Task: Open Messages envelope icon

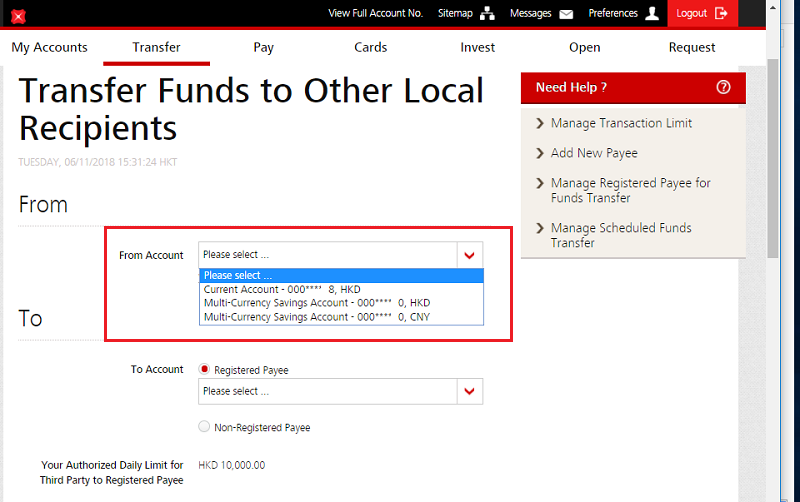Action: click(x=566, y=14)
